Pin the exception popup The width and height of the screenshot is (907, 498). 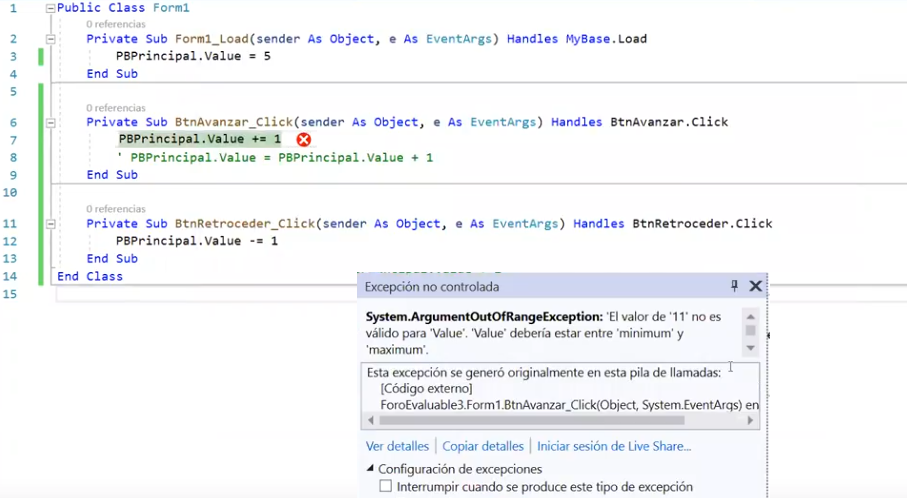[x=734, y=286]
